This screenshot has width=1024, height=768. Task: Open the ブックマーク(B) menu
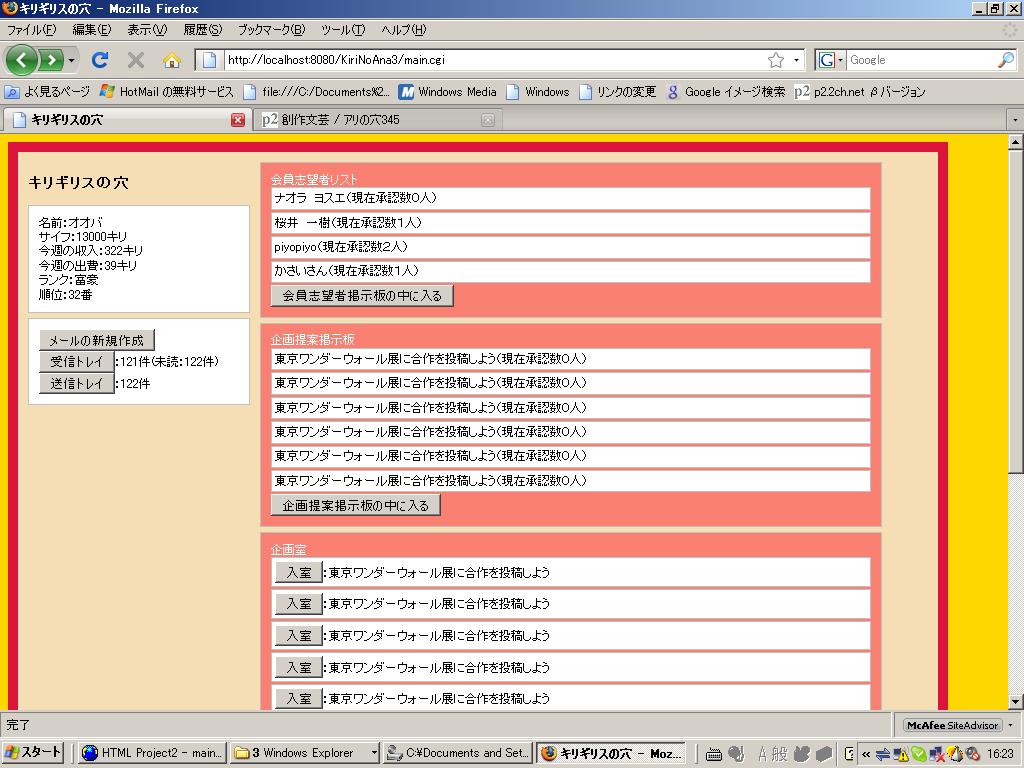[x=271, y=29]
